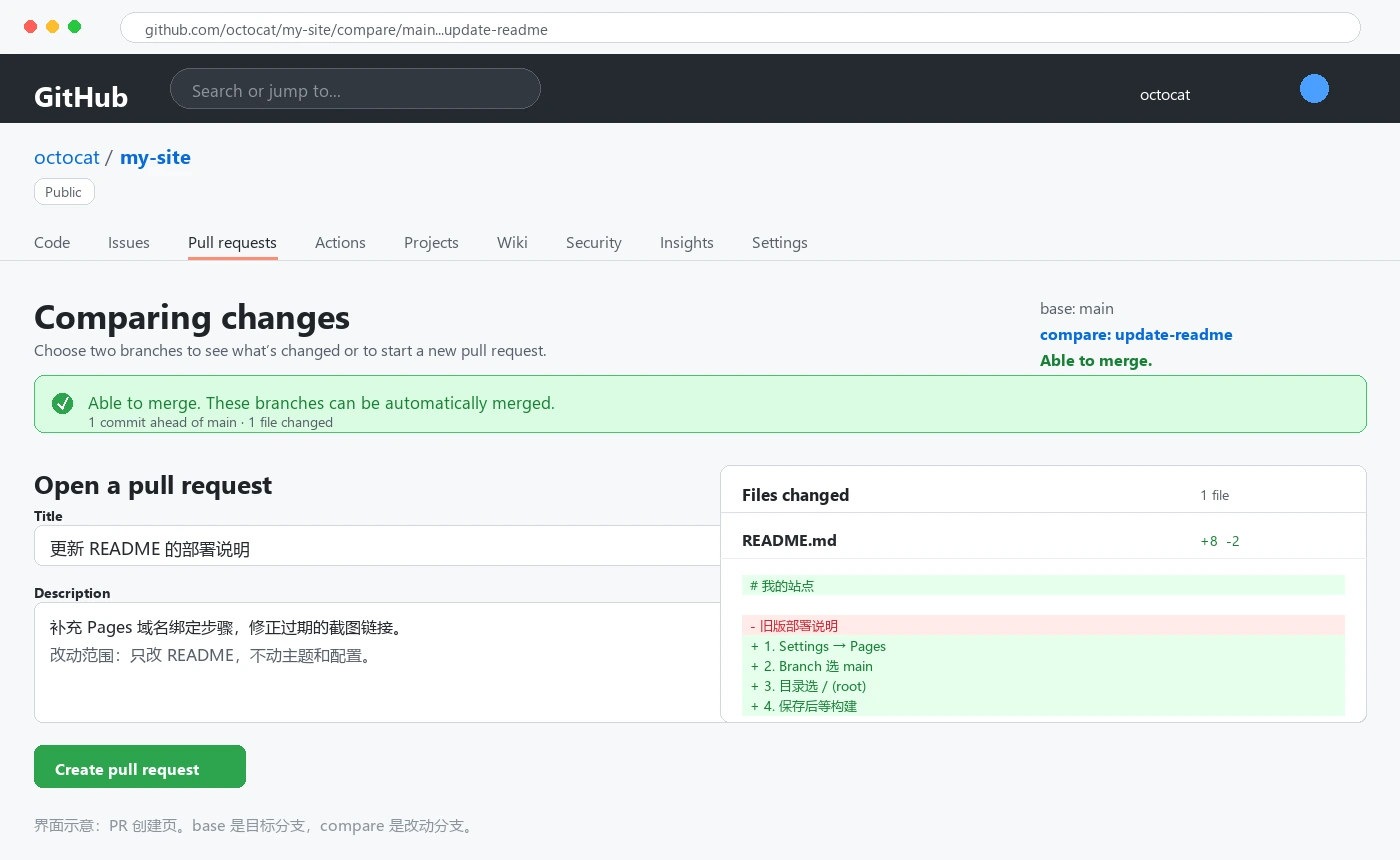Click Create pull request button
The image size is (1400, 860).
[140, 766]
